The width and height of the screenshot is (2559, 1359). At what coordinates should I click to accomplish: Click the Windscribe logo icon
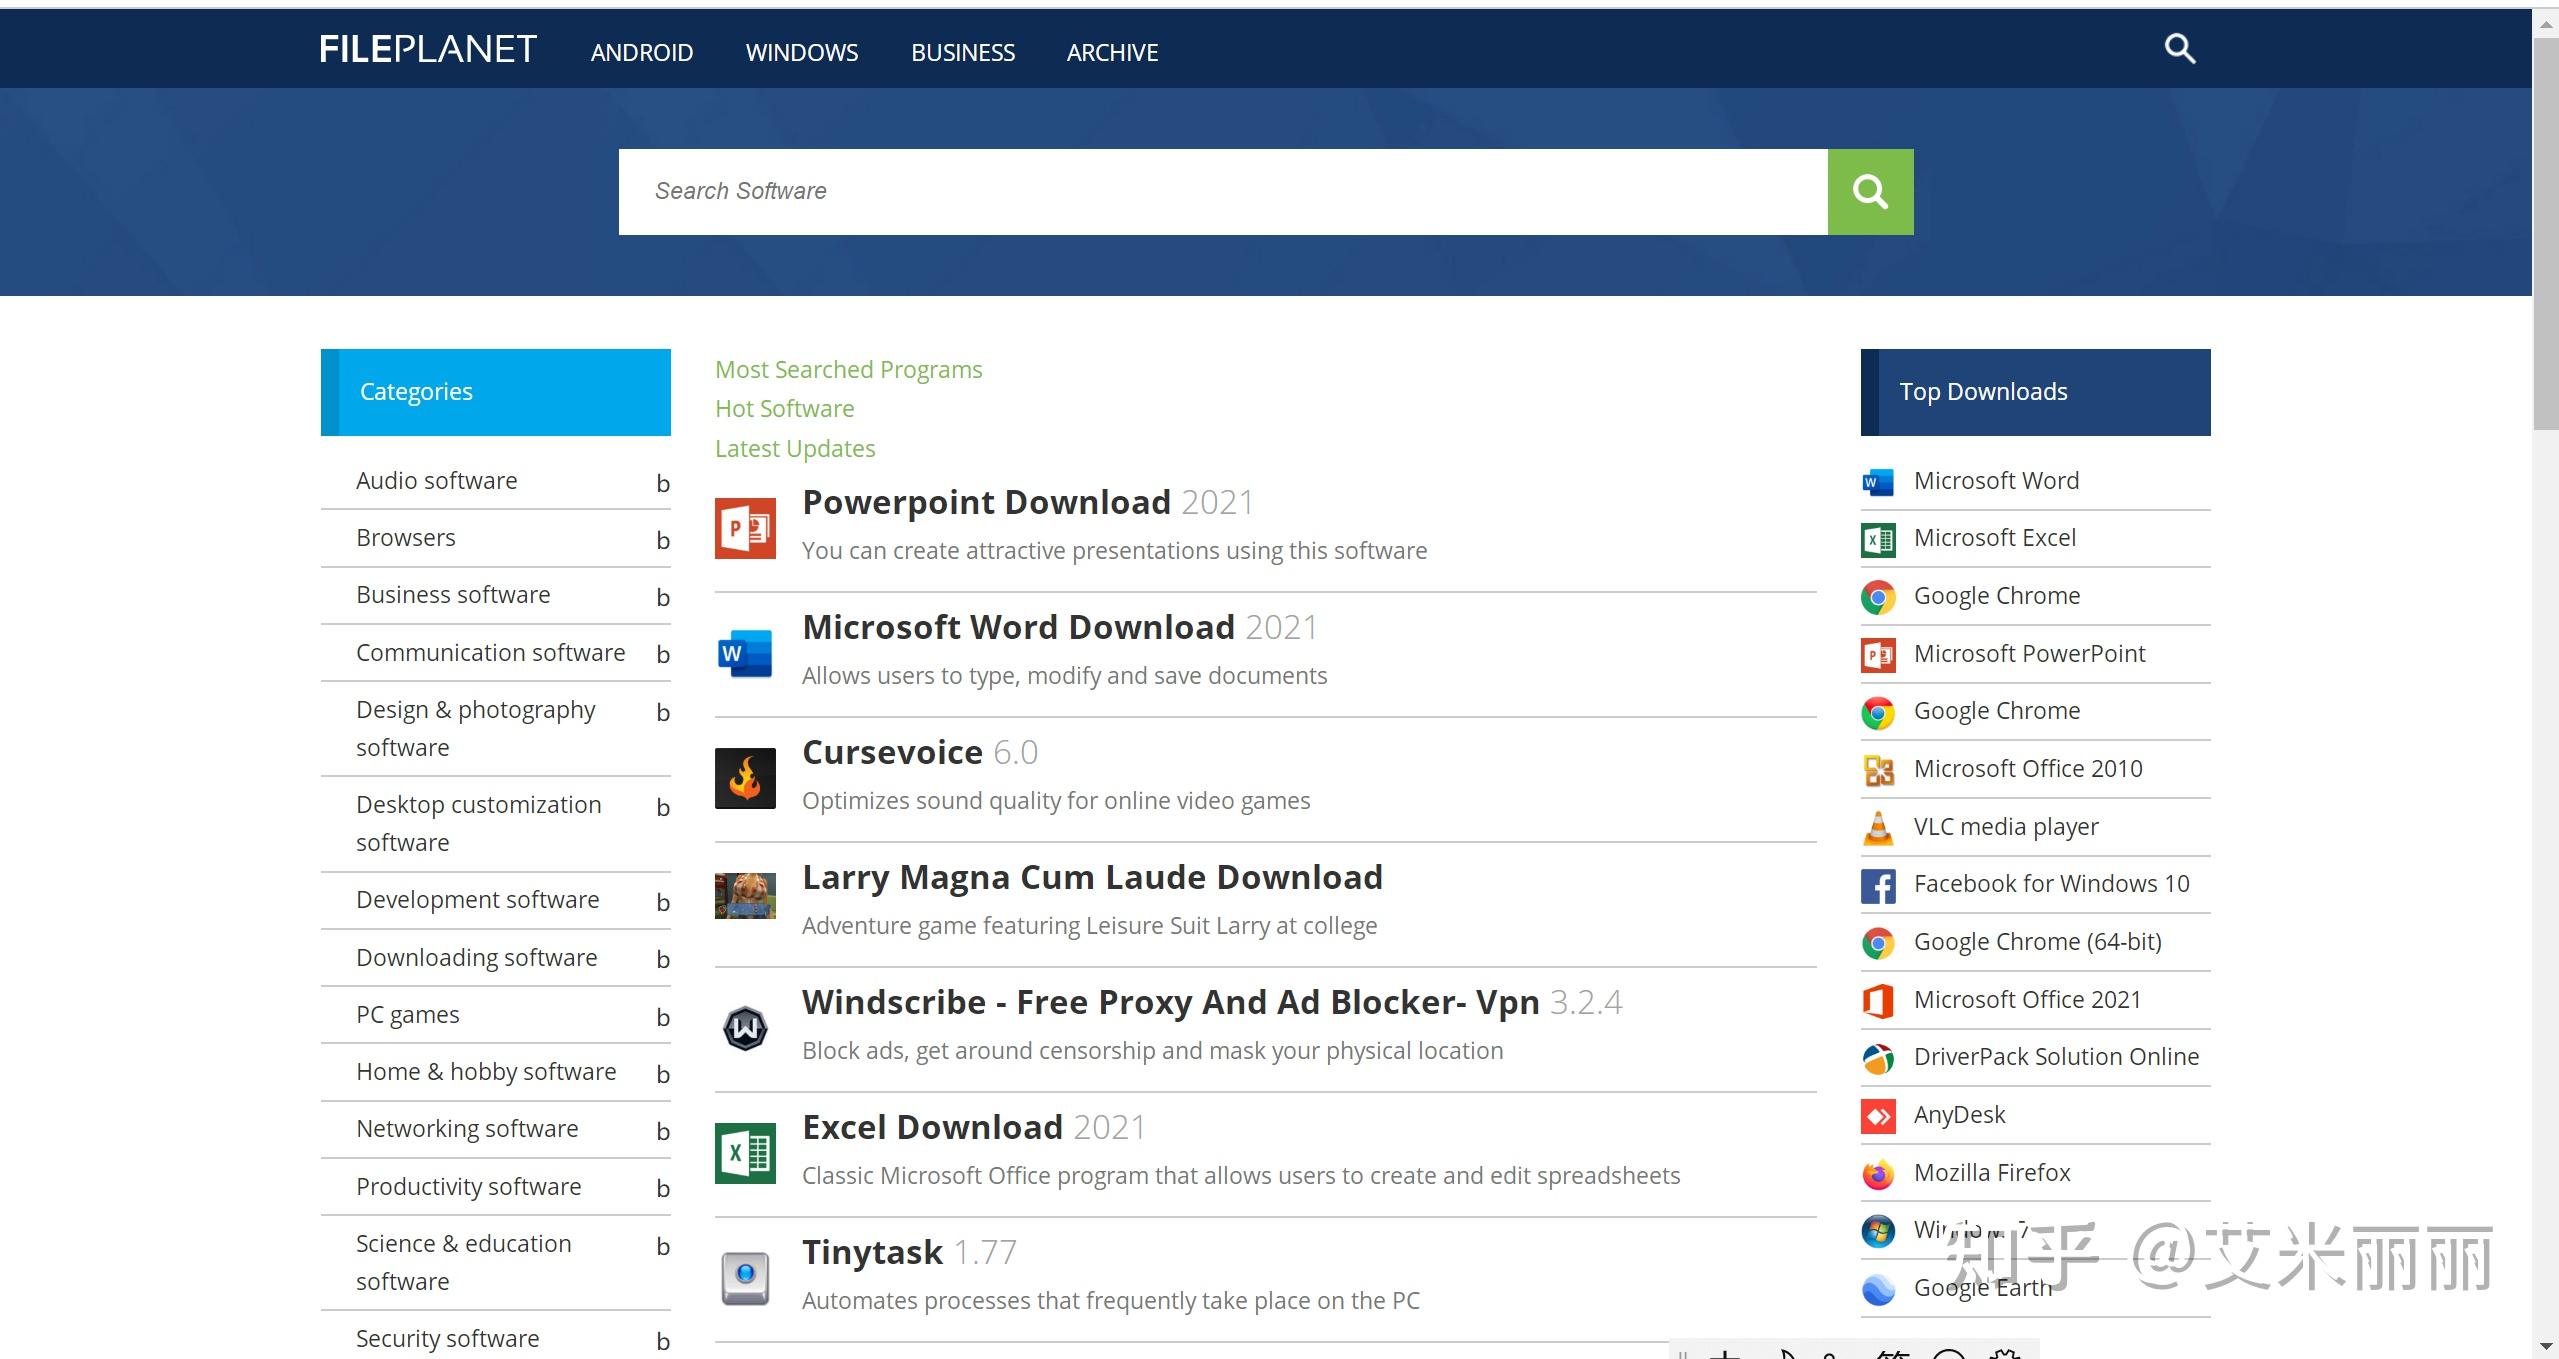click(x=745, y=1028)
